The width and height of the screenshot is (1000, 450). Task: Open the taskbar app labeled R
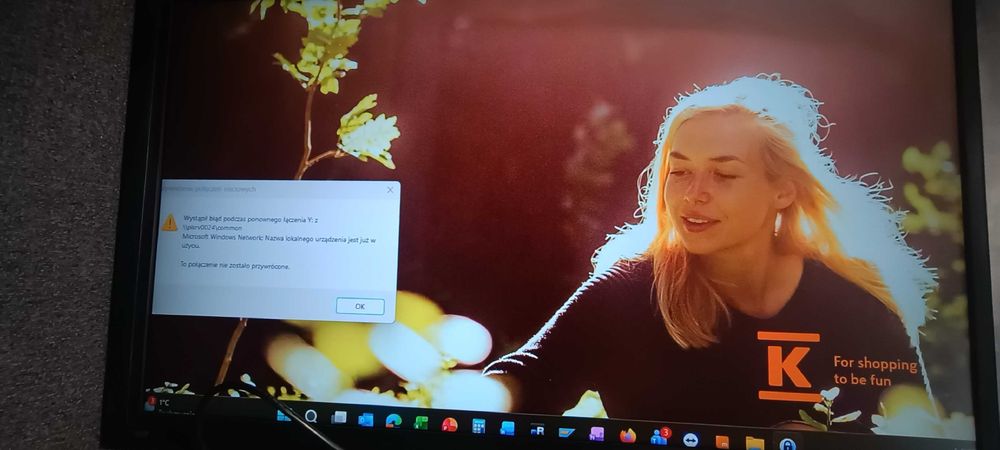click(537, 430)
